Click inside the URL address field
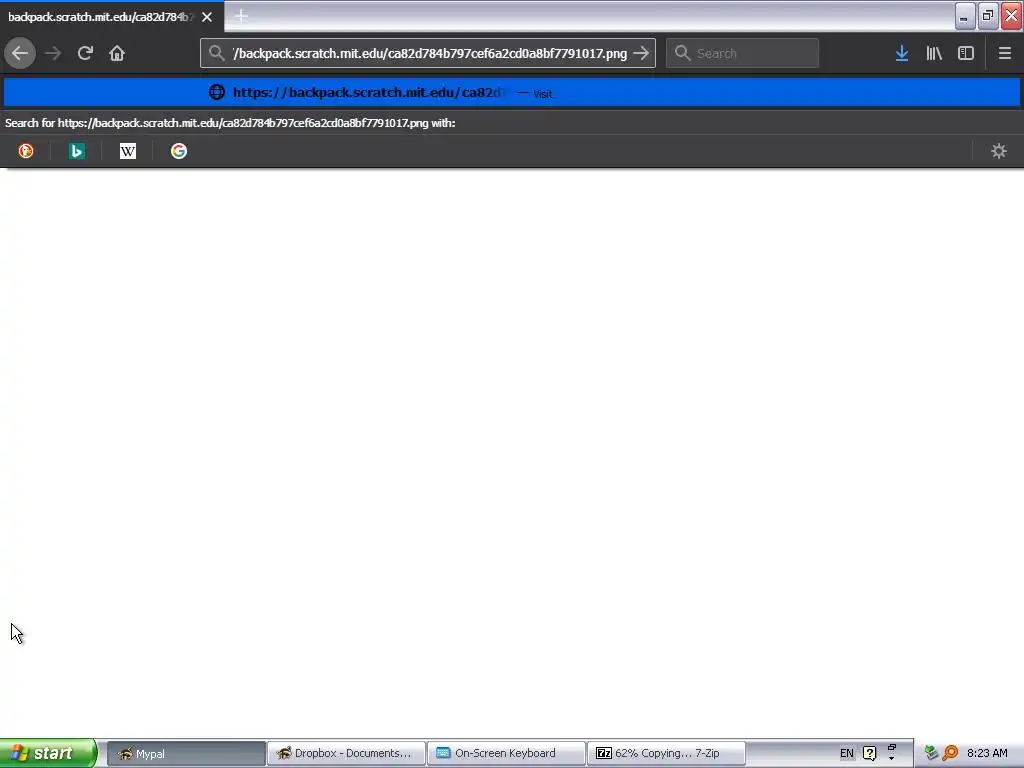 [x=429, y=53]
